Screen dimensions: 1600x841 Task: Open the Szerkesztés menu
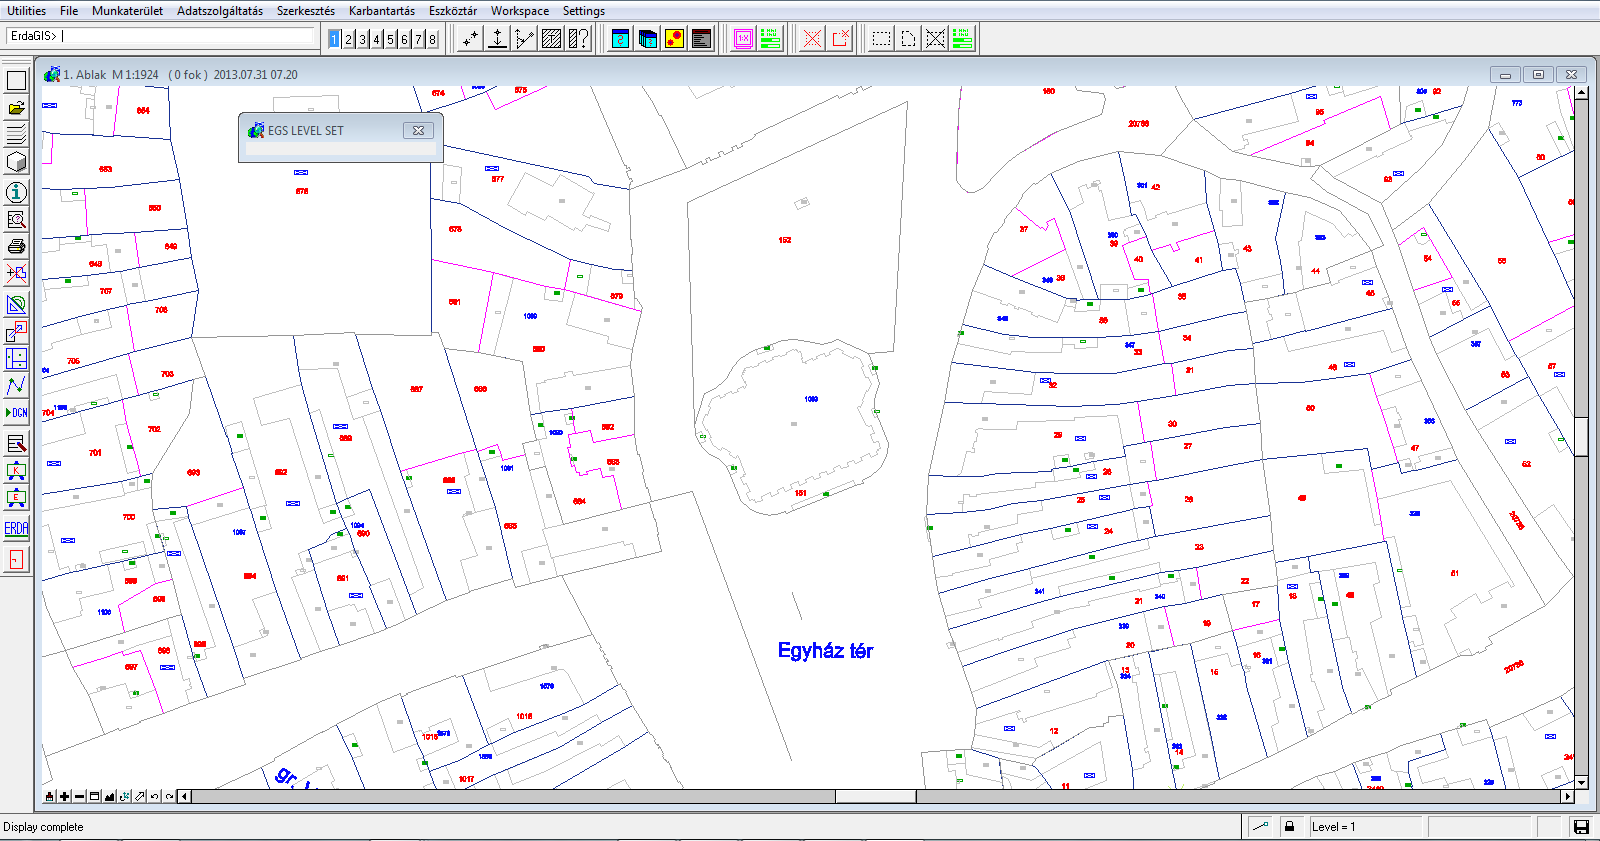[x=306, y=11]
